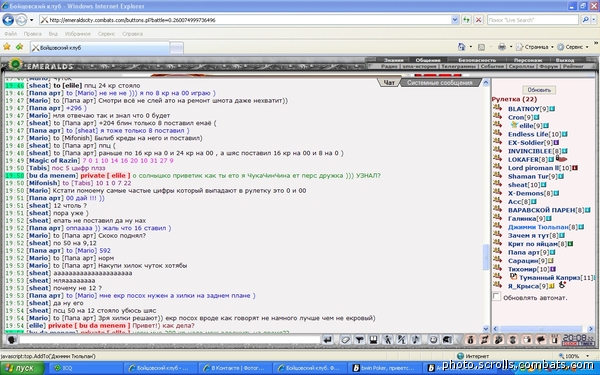
Task: Click player name Shaman Tur in list
Action: pyautogui.click(x=528, y=176)
